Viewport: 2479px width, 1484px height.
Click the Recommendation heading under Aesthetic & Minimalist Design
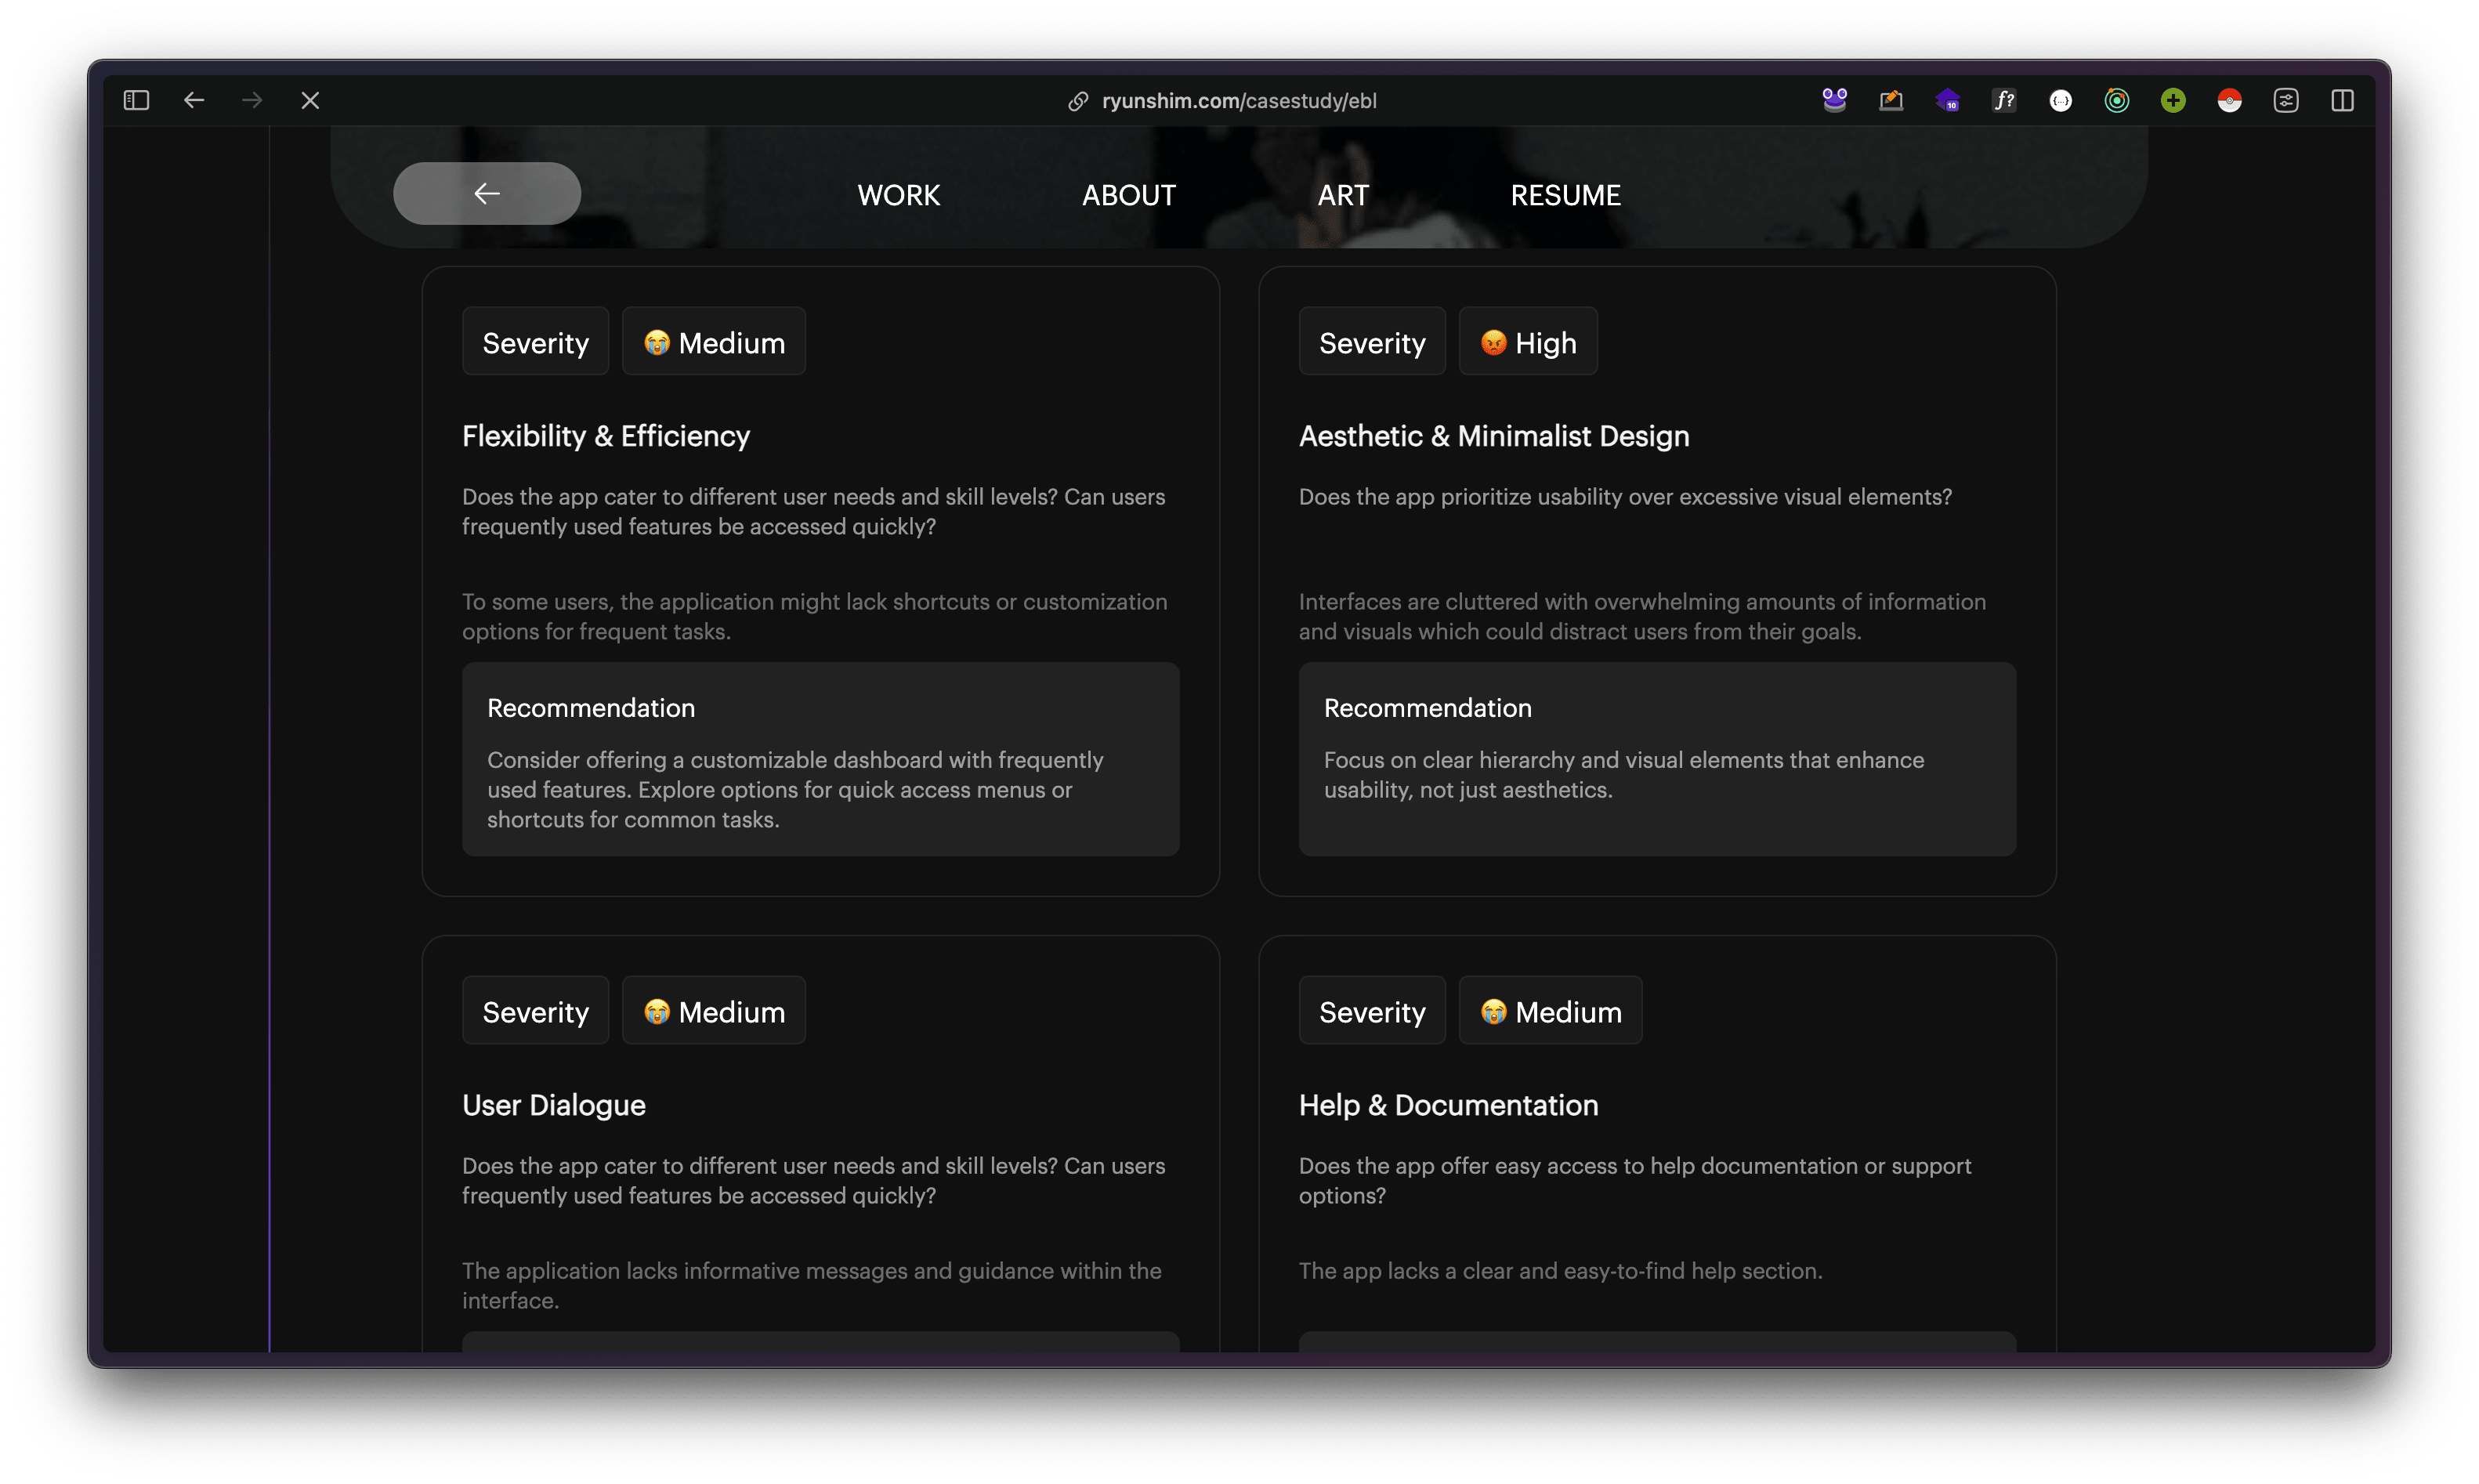1427,708
